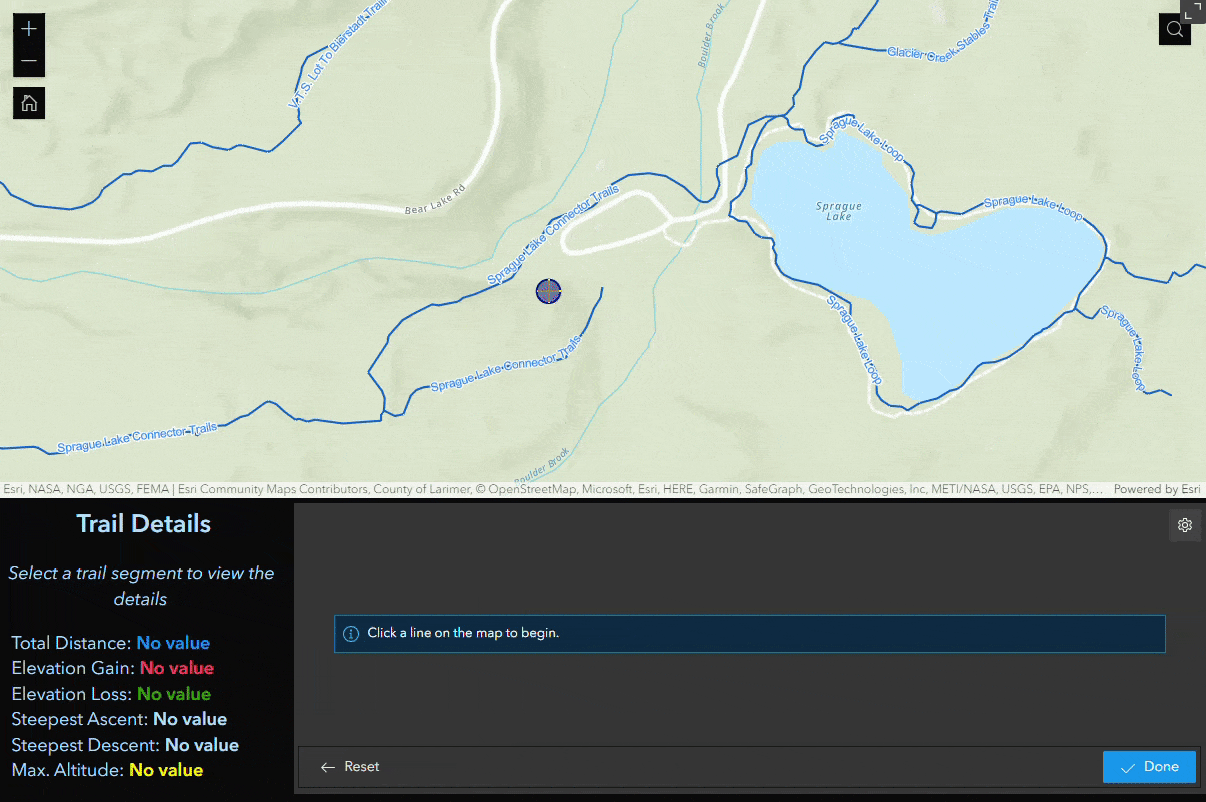This screenshot has height=802, width=1206.
Task: Click the info circle icon in the message bar
Action: [x=350, y=633]
